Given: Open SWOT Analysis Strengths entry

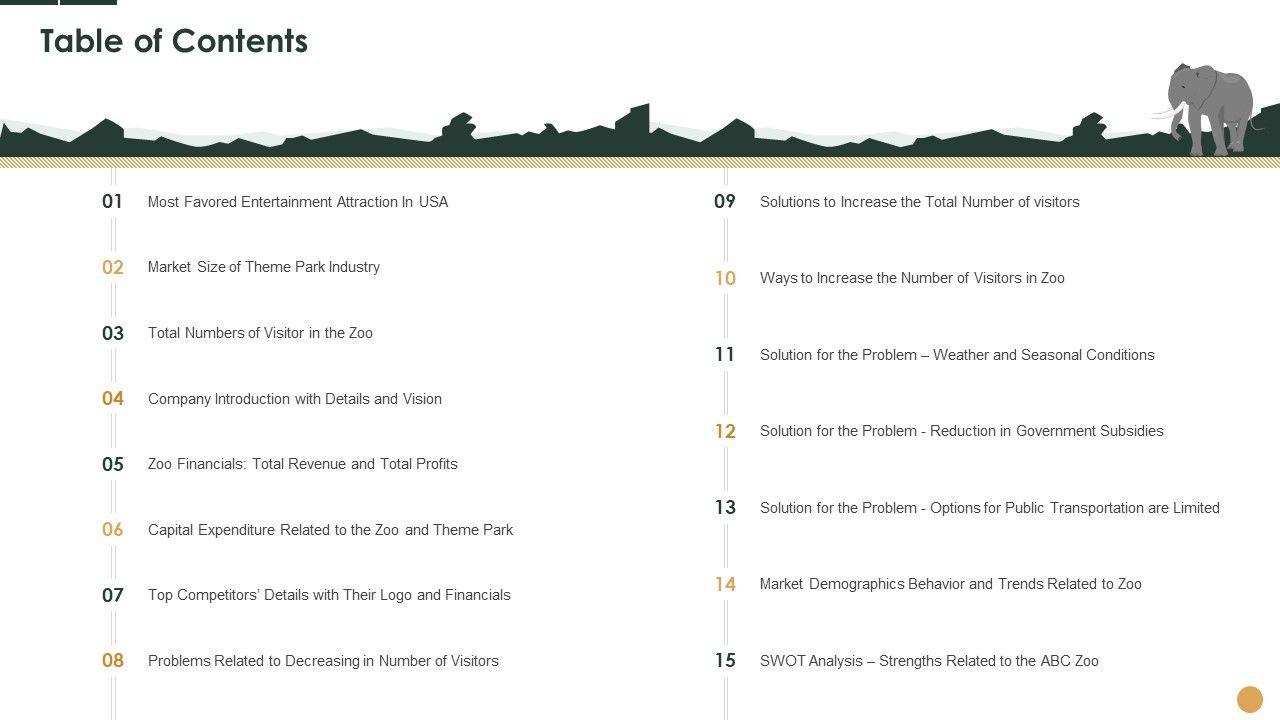Looking at the screenshot, I should pos(929,661).
